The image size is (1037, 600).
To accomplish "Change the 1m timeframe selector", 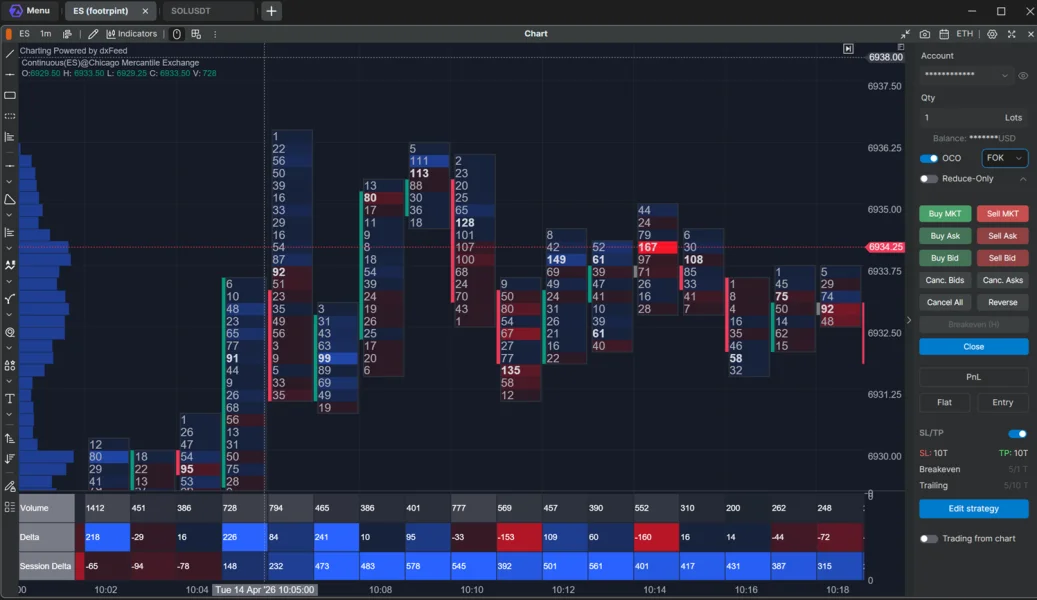I will point(46,34).
